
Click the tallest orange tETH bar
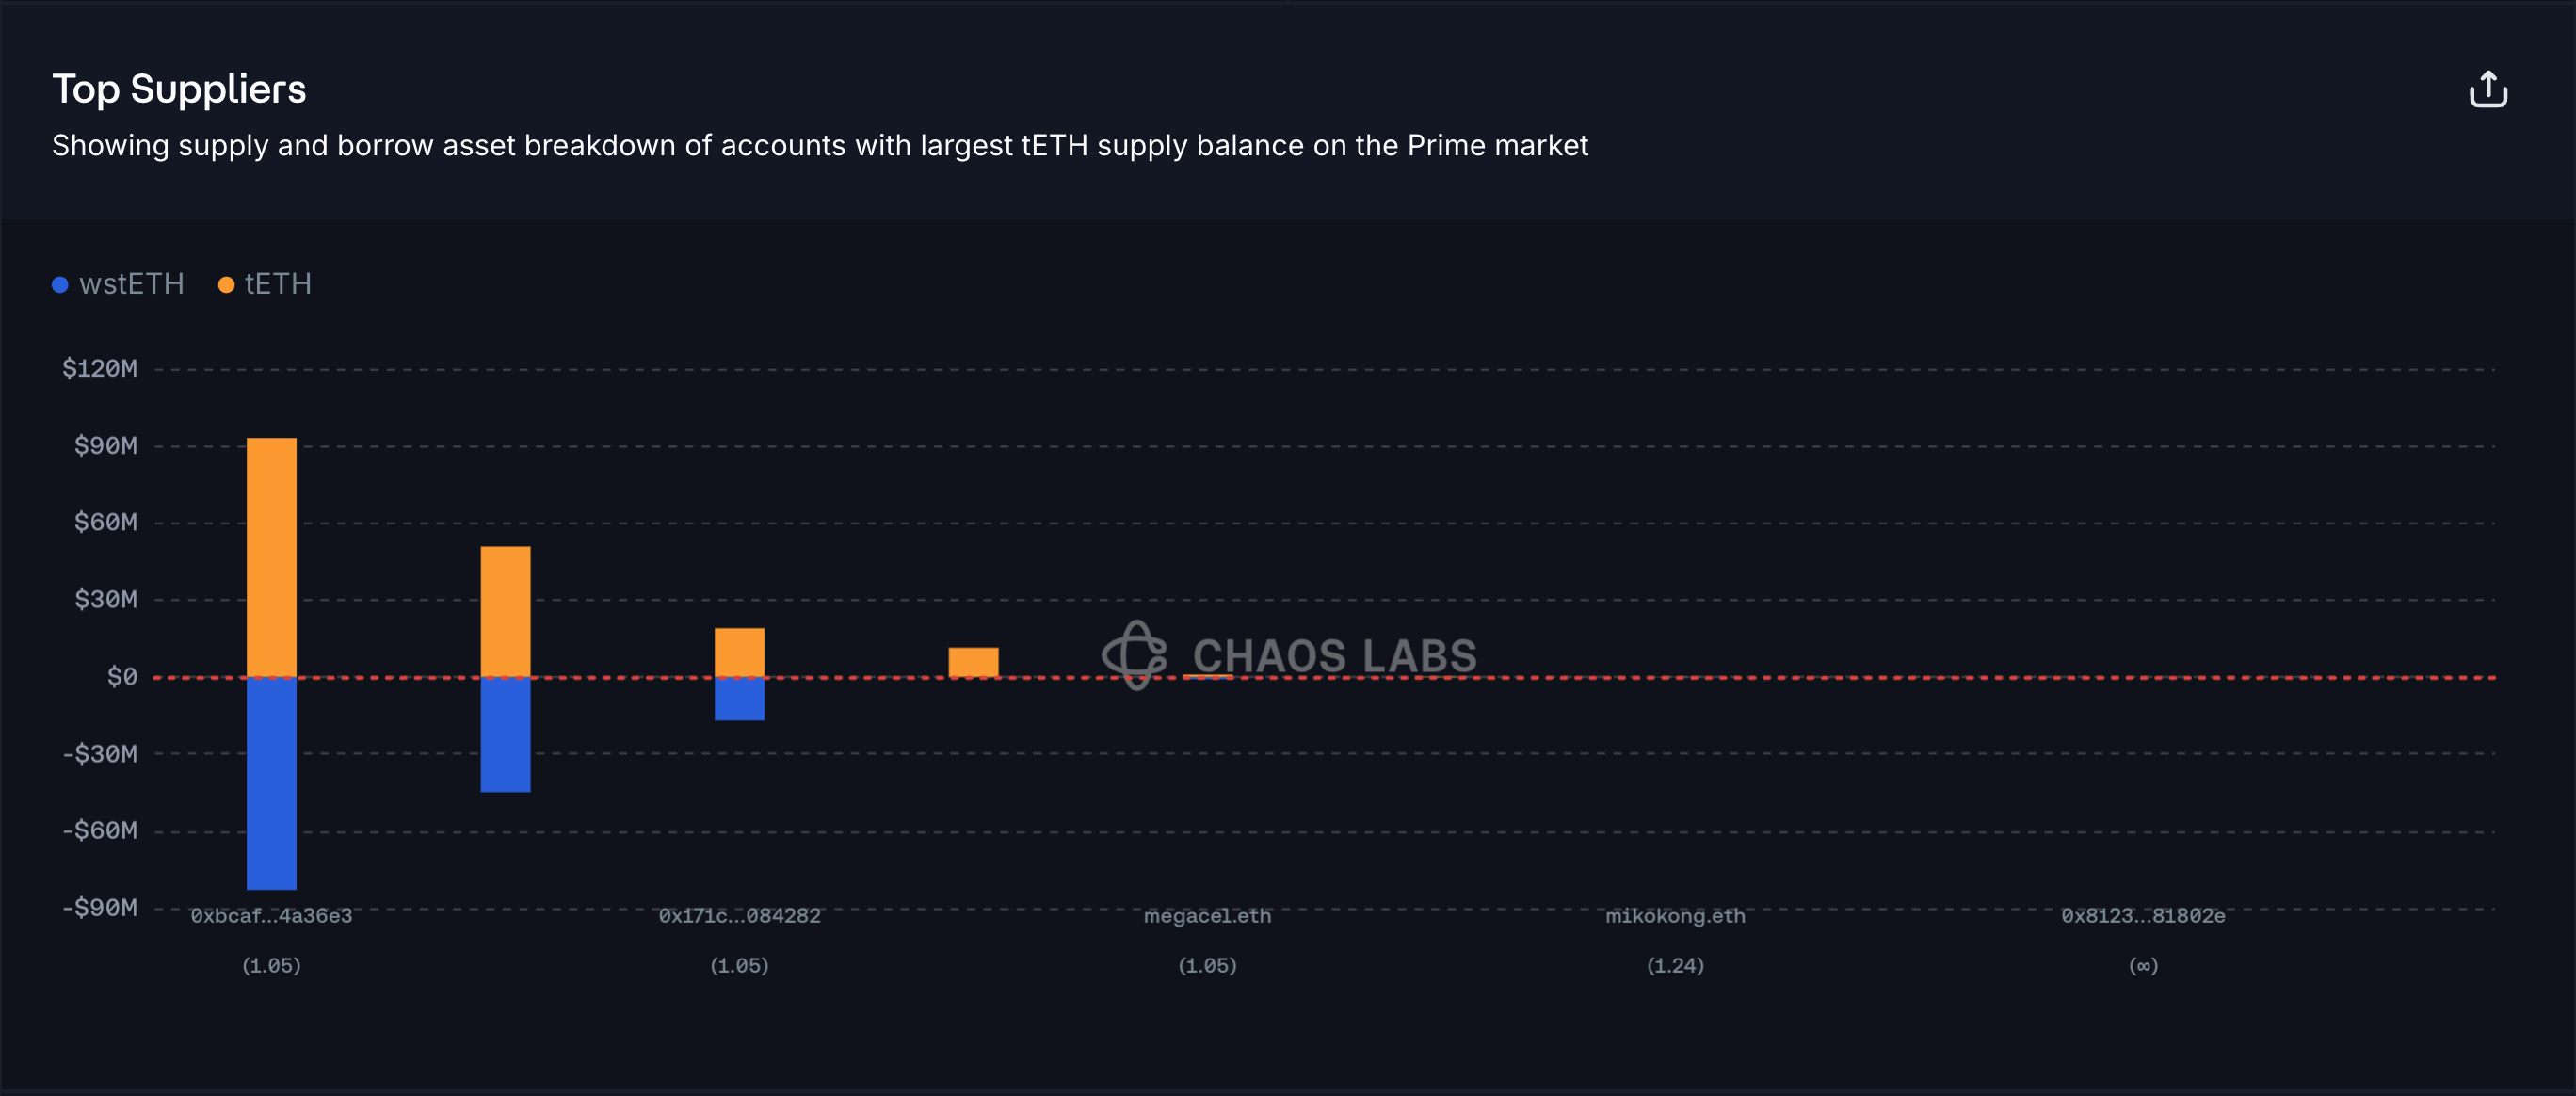pos(271,556)
